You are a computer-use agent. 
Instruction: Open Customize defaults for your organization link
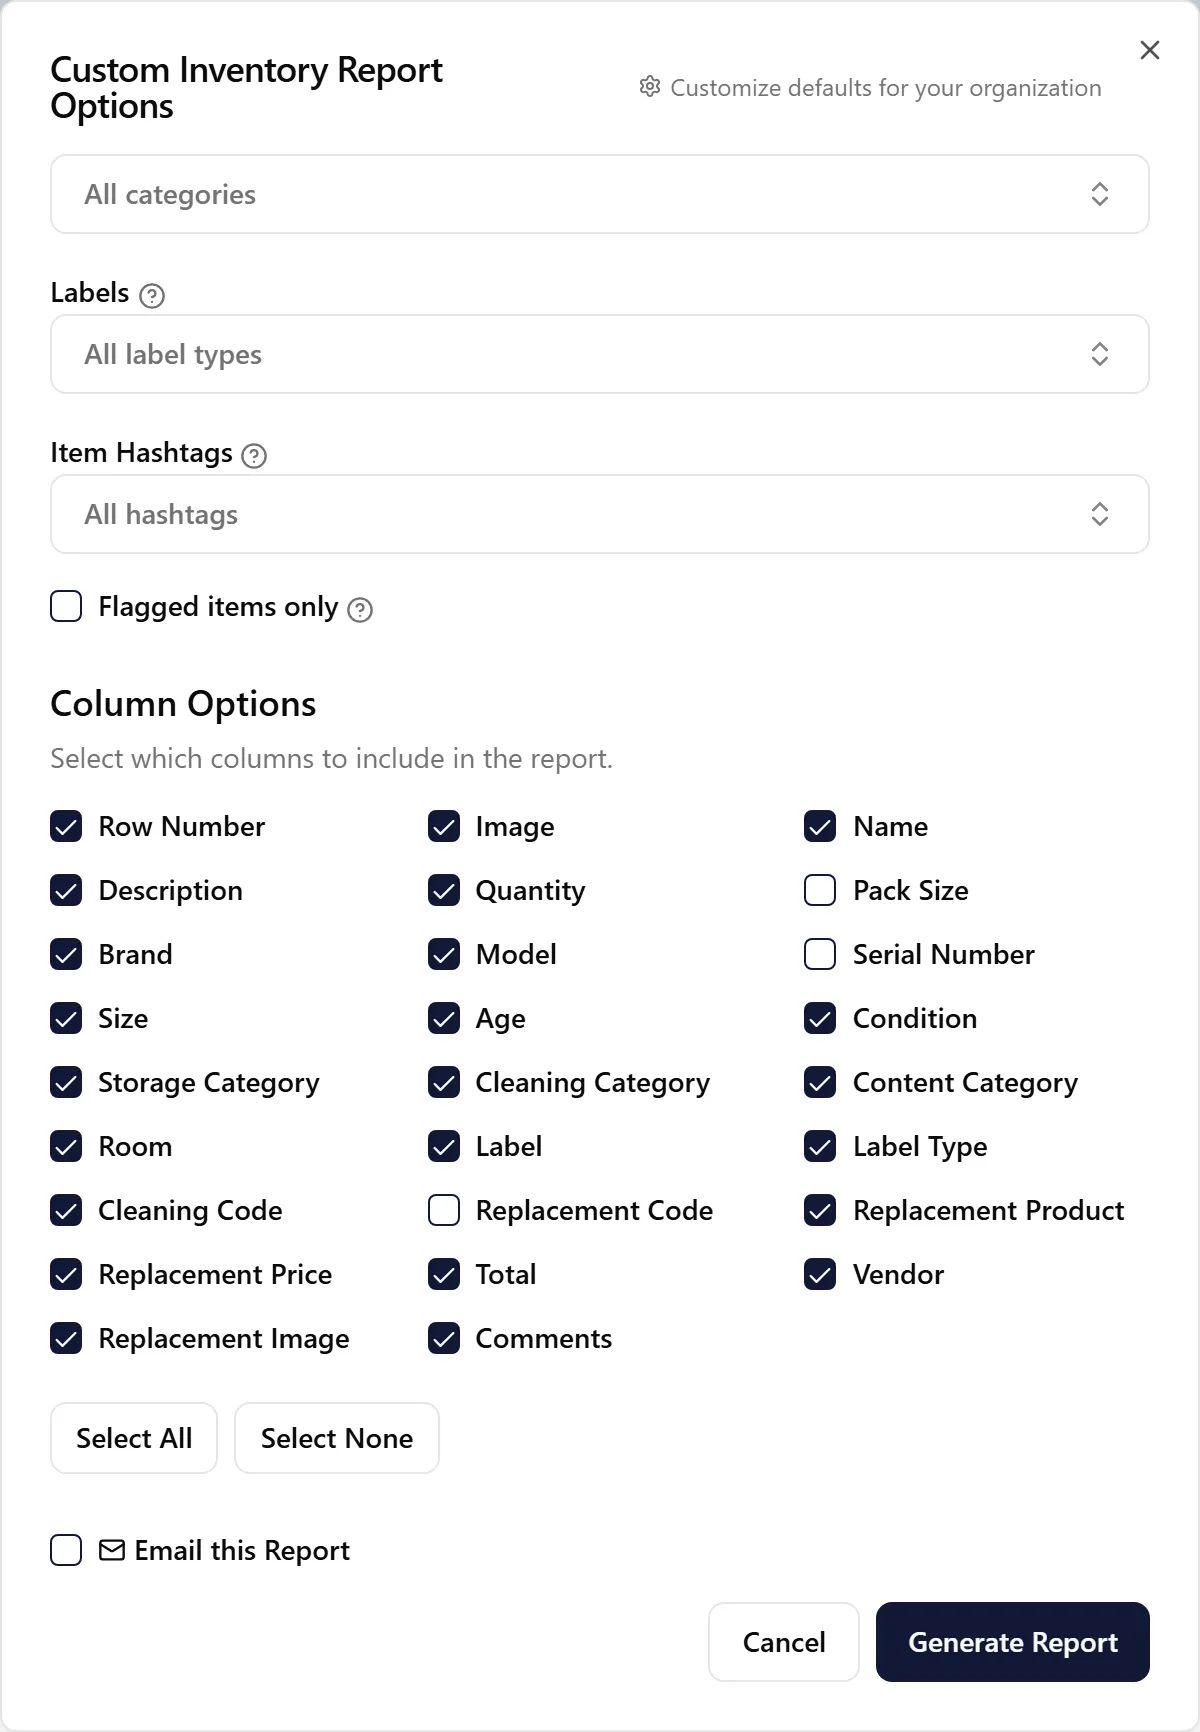[870, 88]
